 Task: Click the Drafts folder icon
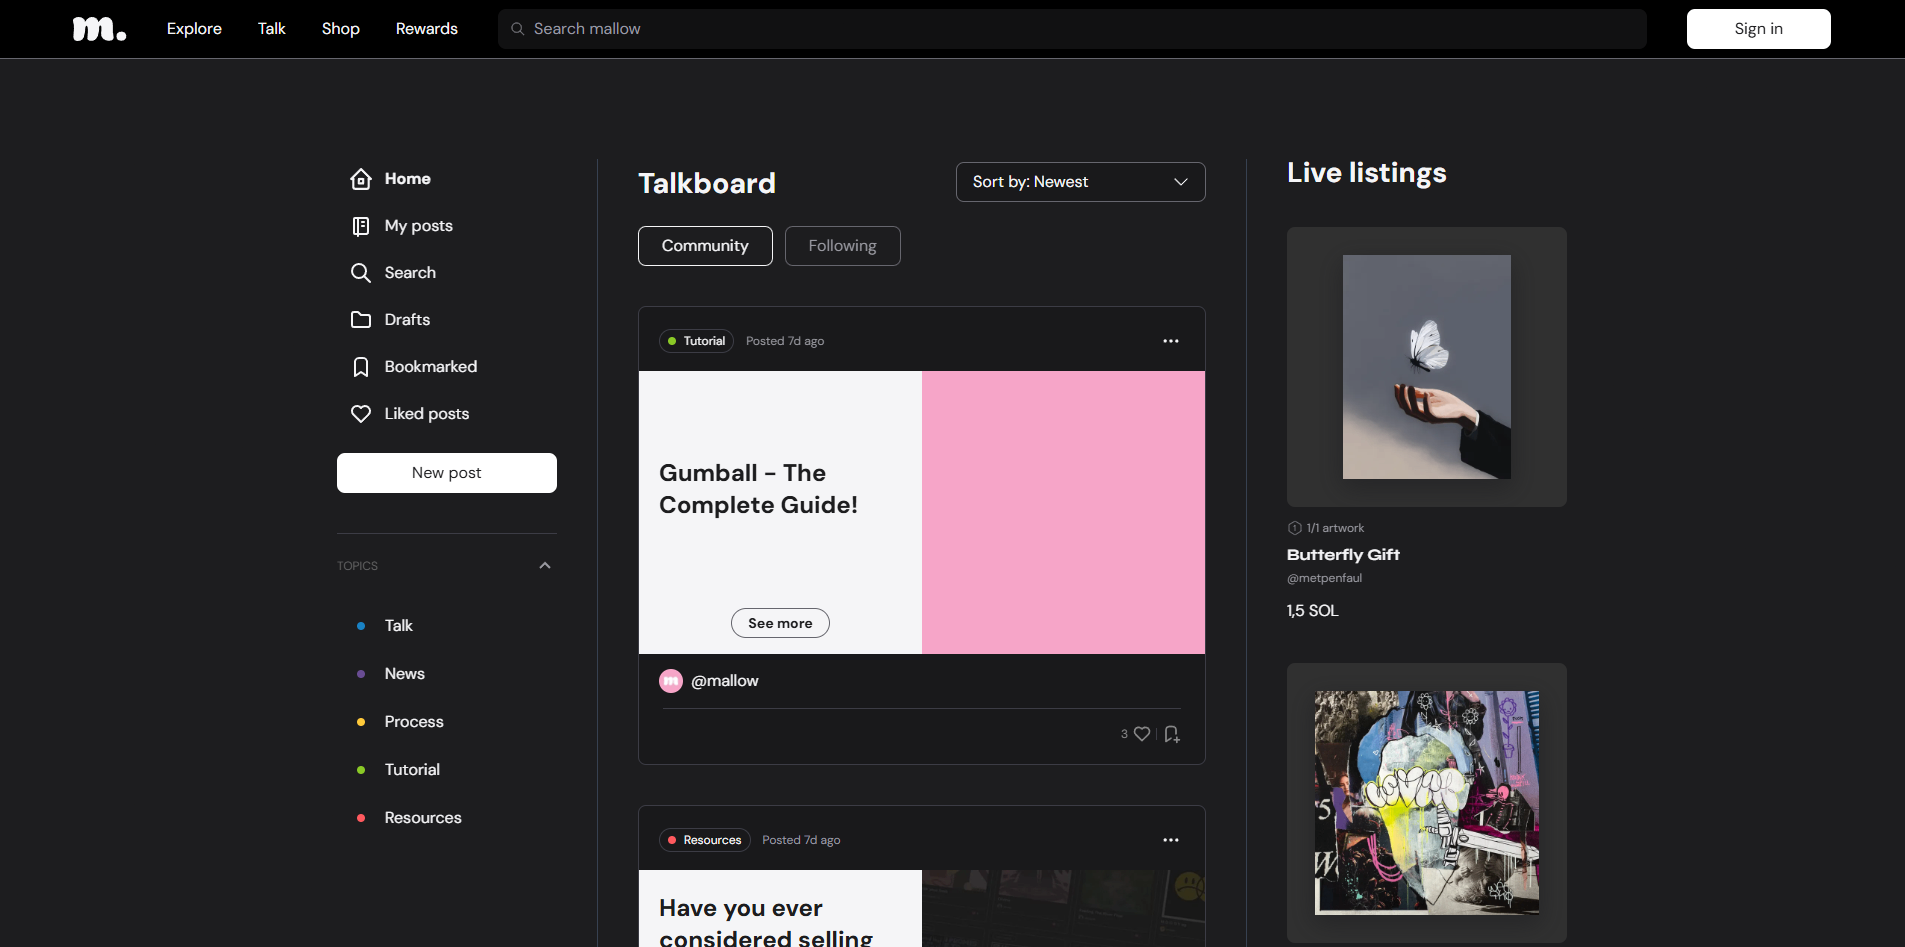(361, 320)
